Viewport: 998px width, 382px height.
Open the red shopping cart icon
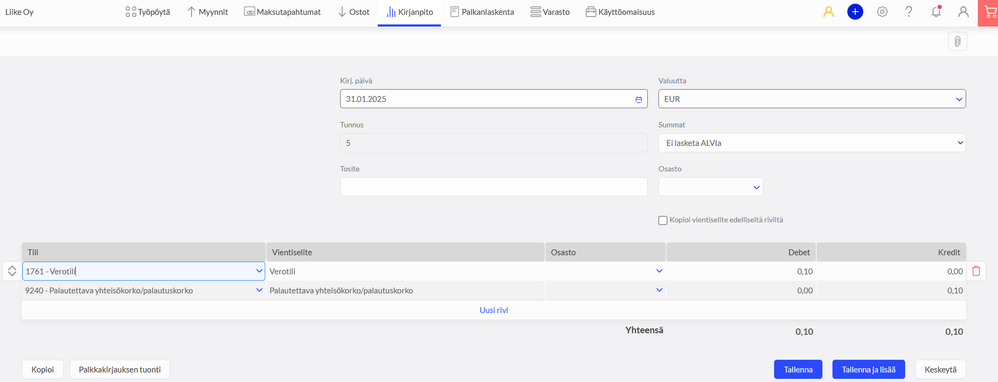point(988,12)
